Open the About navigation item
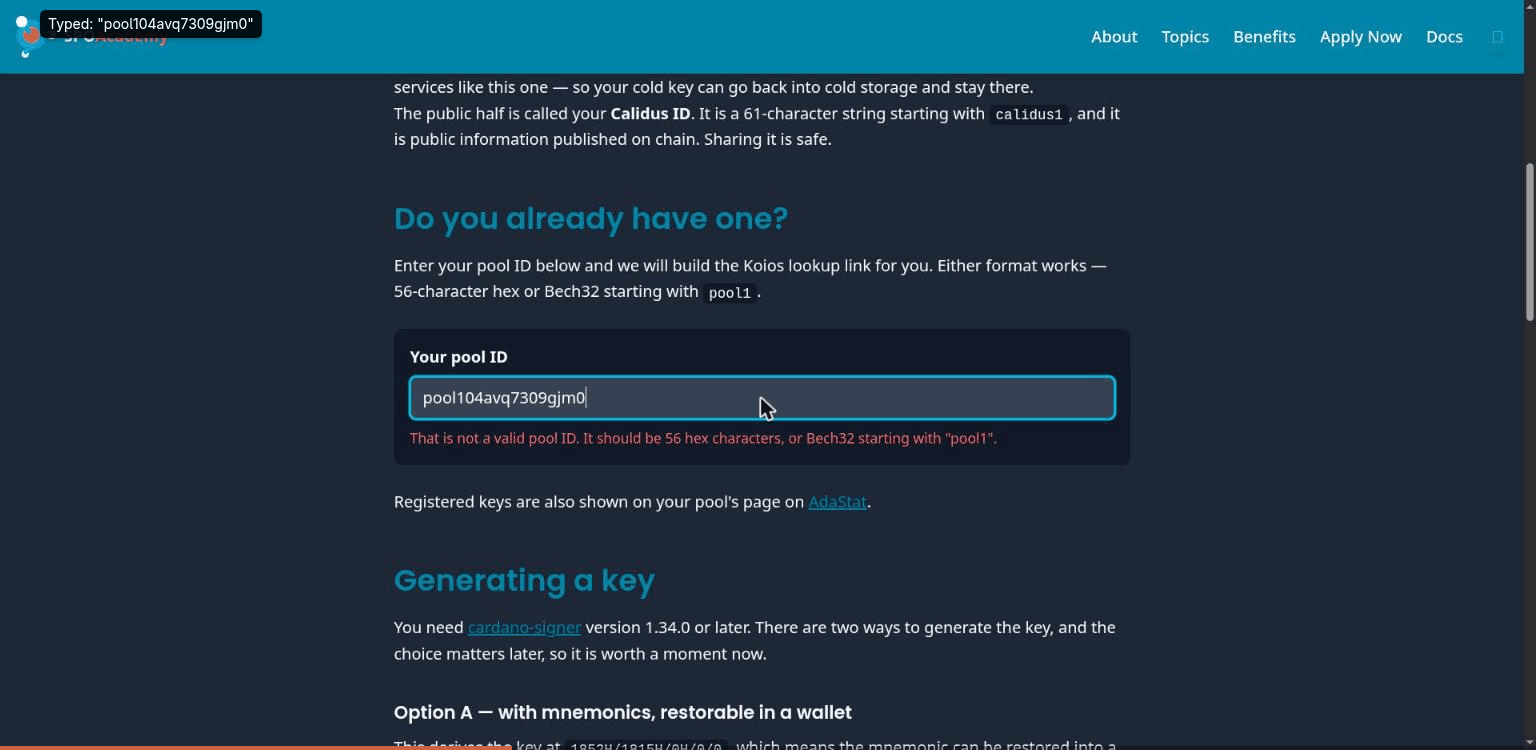This screenshot has height=750, width=1536. point(1114,37)
